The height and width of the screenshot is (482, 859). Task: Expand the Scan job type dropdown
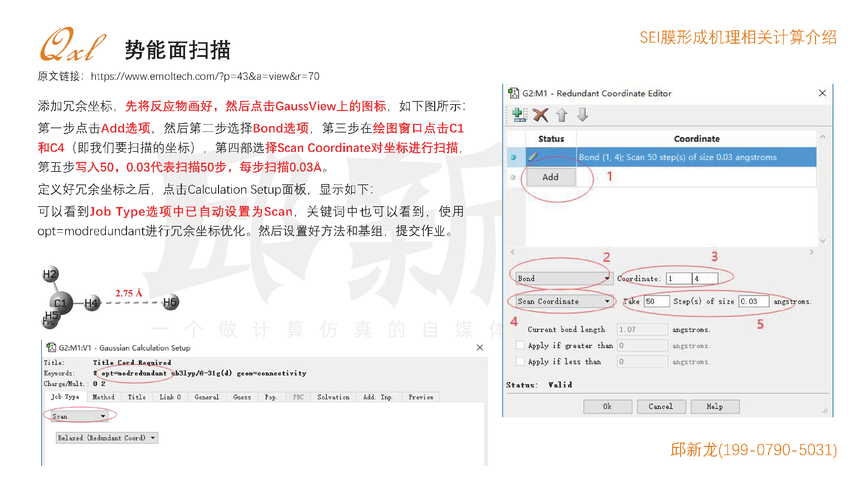point(80,416)
